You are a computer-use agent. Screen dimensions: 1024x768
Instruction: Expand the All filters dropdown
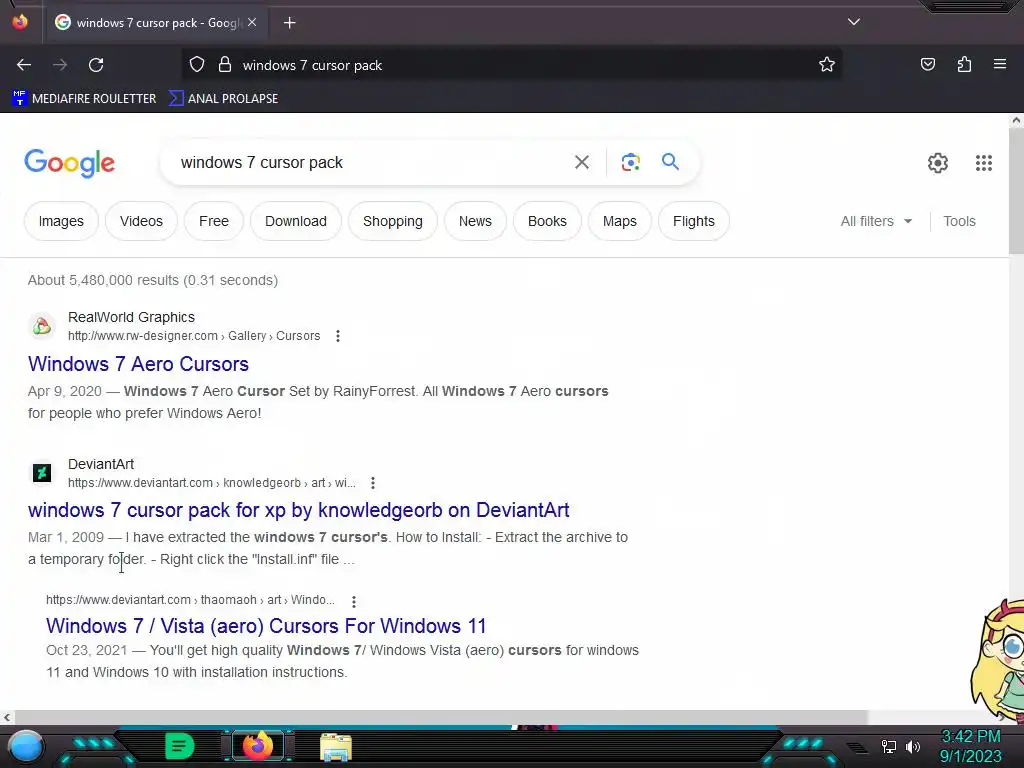click(876, 221)
